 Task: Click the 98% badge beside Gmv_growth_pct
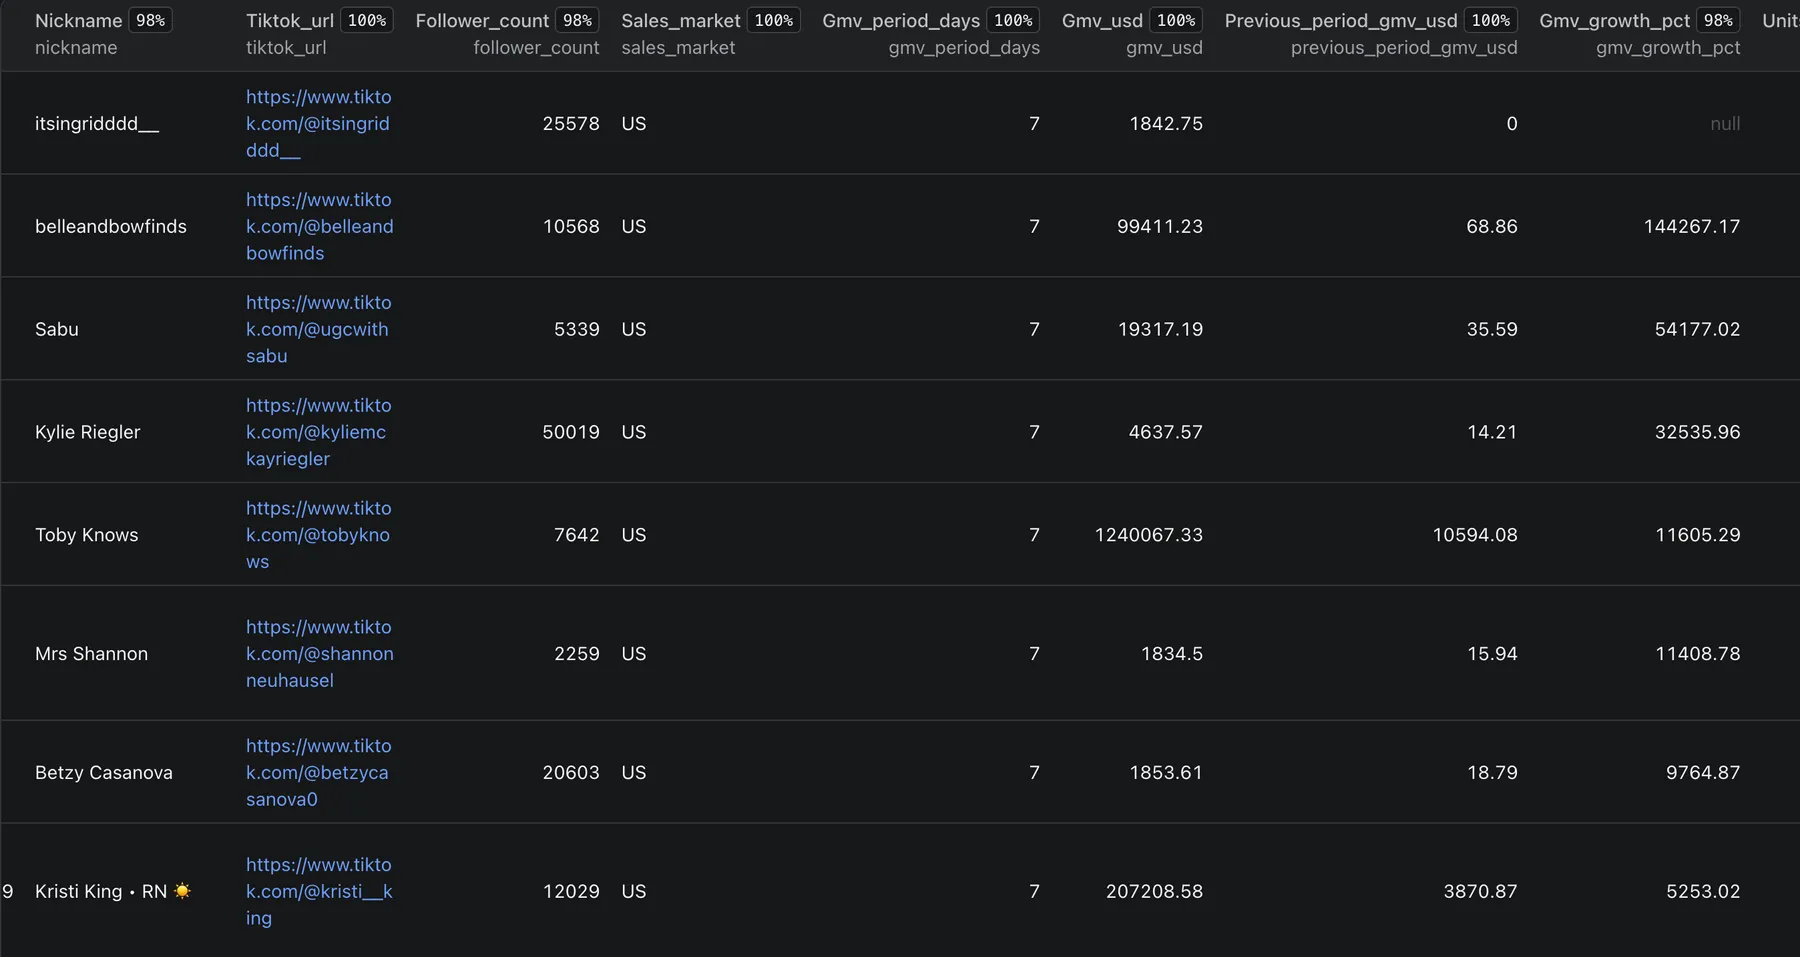tap(1718, 21)
